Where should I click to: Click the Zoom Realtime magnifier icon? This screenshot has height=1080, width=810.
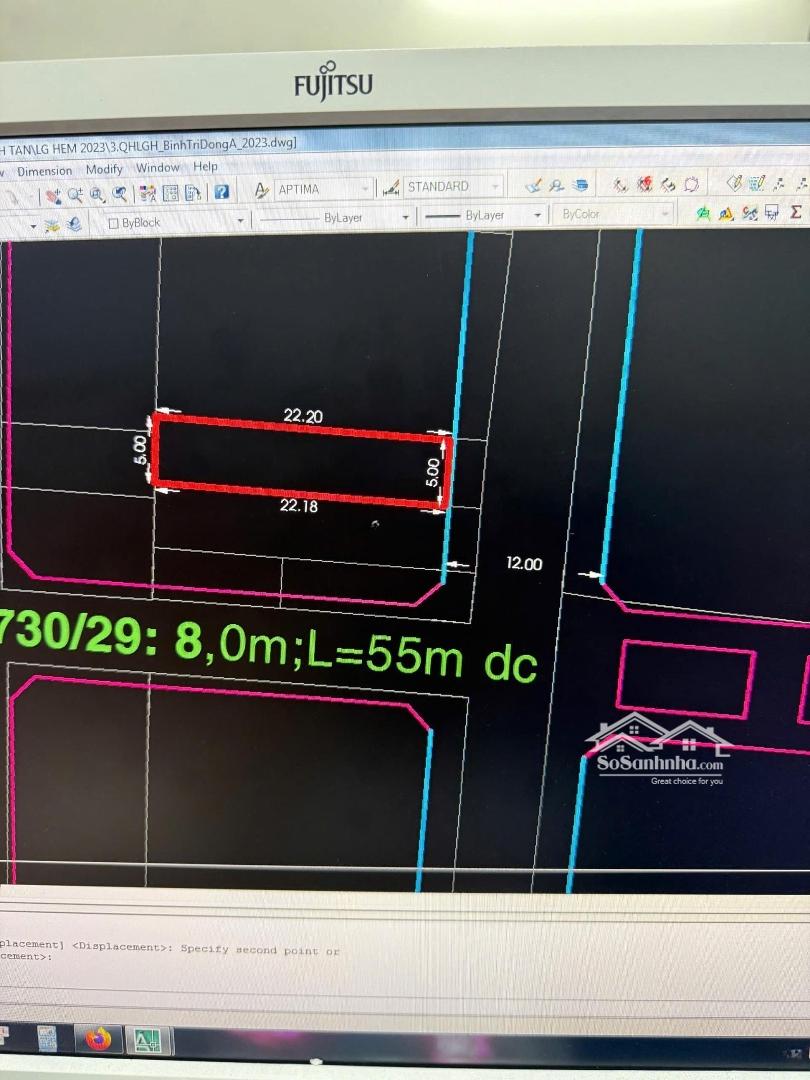point(76,194)
